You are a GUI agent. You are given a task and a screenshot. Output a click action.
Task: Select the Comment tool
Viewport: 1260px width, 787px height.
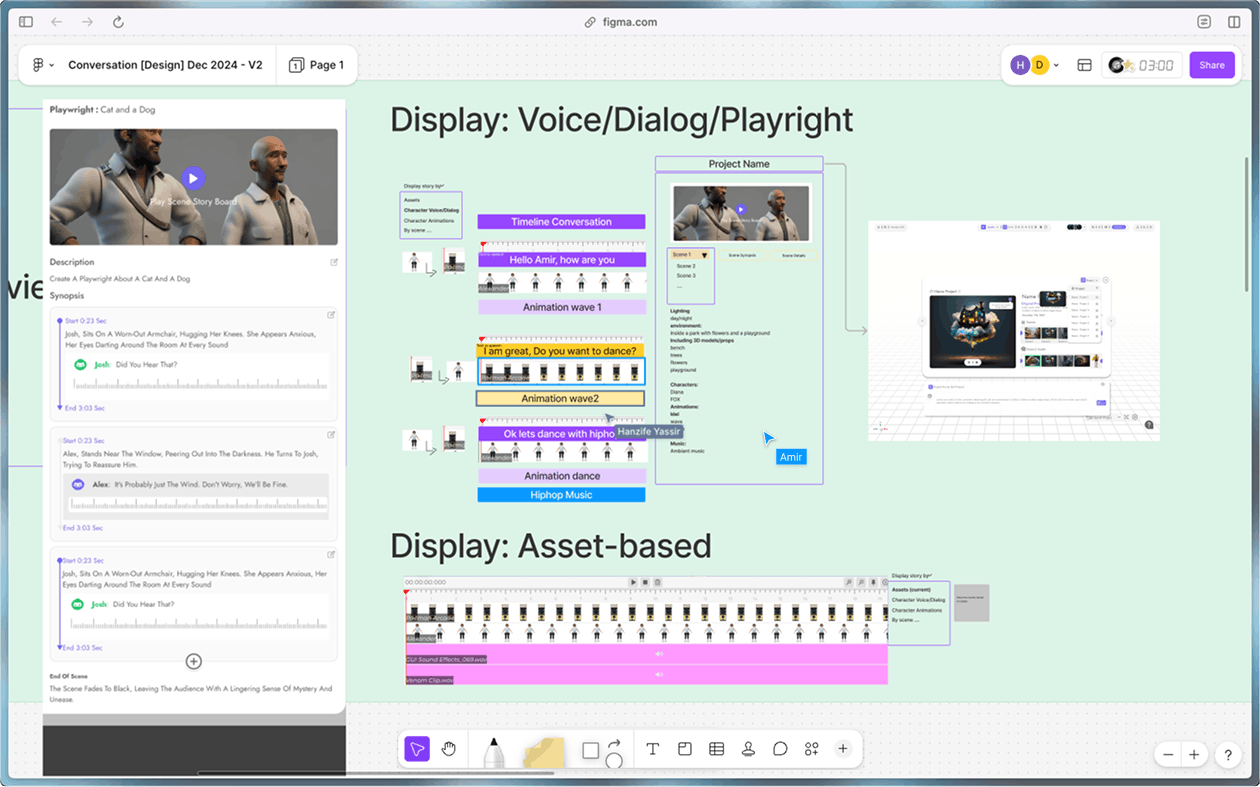(780, 749)
